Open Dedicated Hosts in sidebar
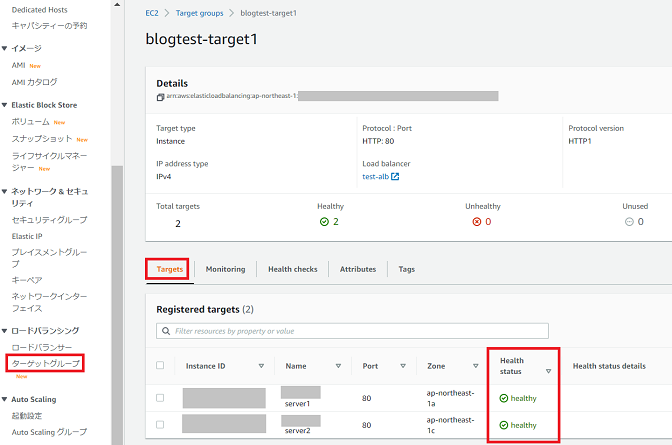The height and width of the screenshot is (445, 672). tap(39, 9)
